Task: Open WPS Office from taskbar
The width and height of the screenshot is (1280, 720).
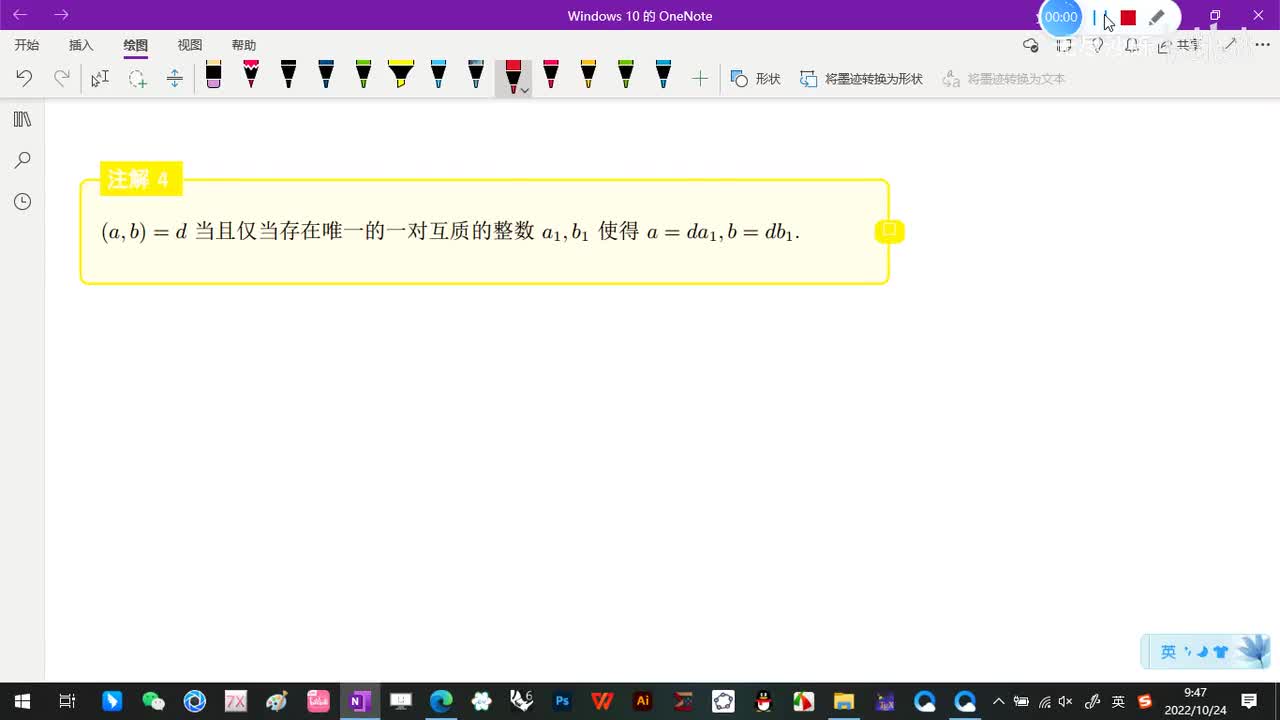Action: pyautogui.click(x=602, y=701)
